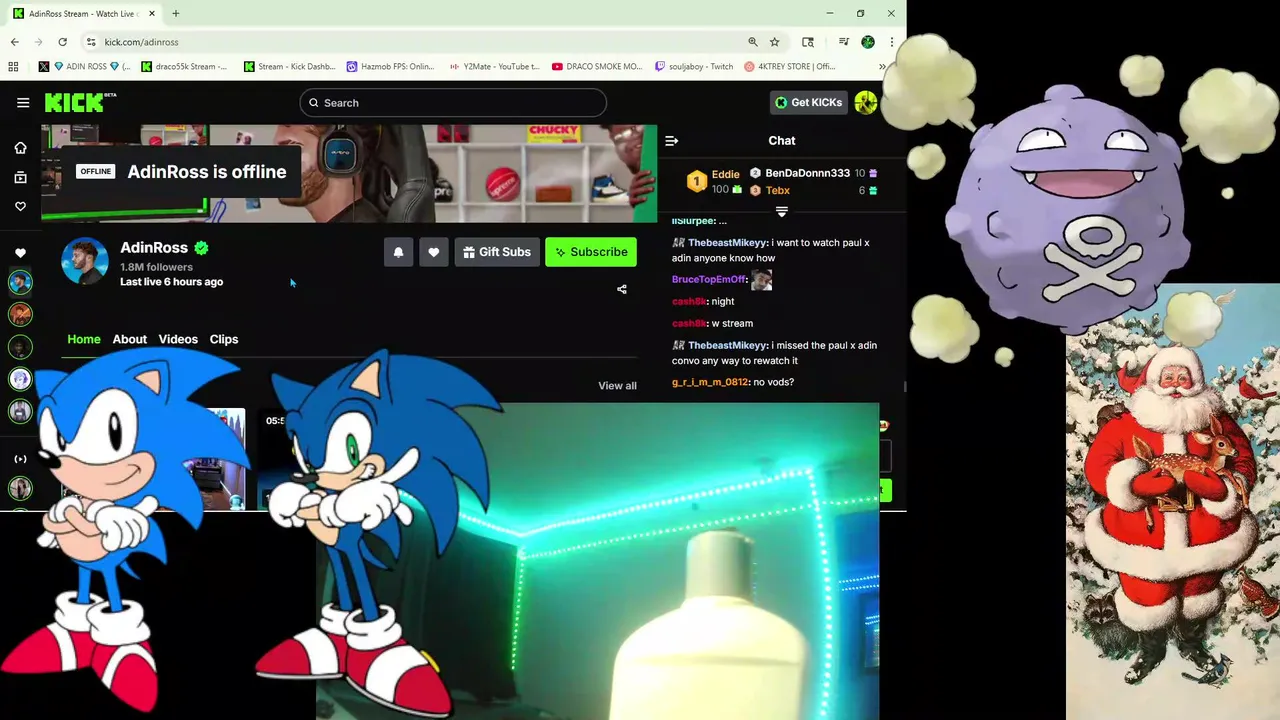This screenshot has height=720, width=1280.
Task: Open the DRACO SMOKE bookmark
Action: point(597,67)
